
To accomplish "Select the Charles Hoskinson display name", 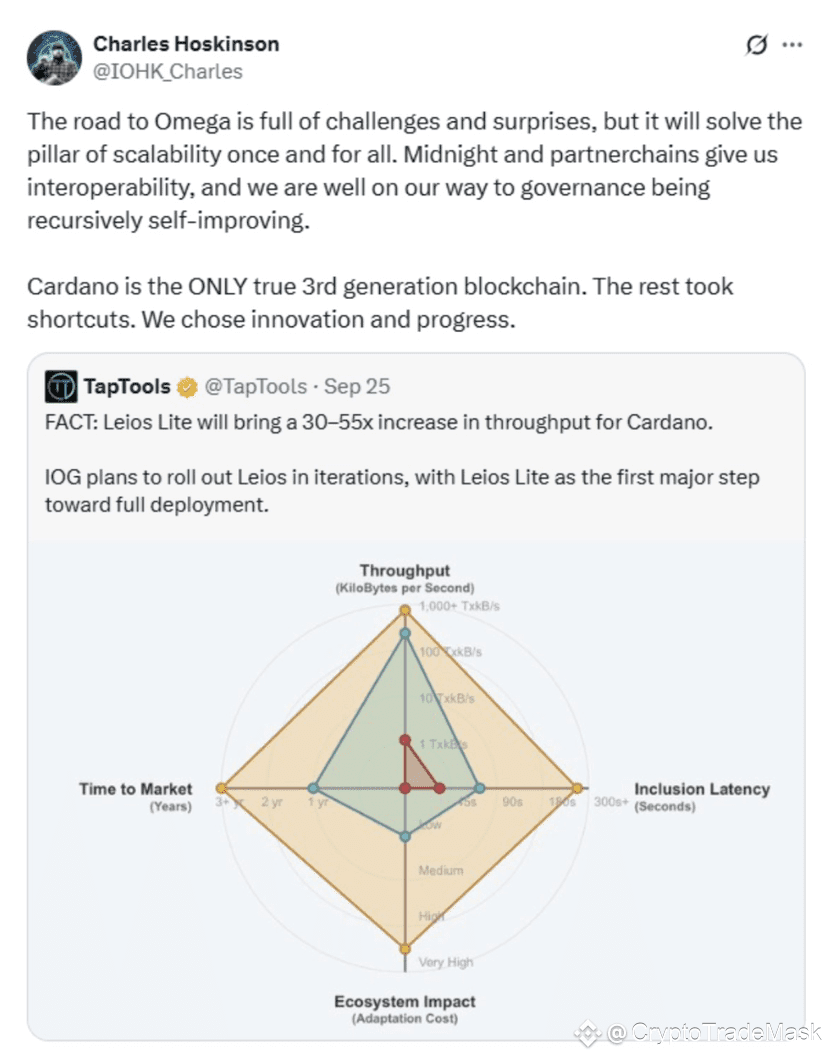I will click(185, 43).
